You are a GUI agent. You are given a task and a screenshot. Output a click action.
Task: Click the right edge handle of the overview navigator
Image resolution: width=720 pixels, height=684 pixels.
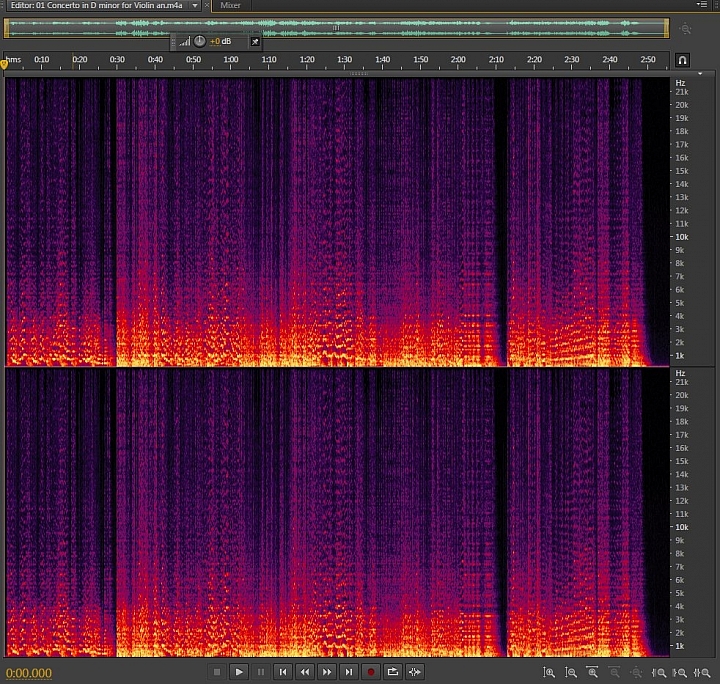(666, 28)
